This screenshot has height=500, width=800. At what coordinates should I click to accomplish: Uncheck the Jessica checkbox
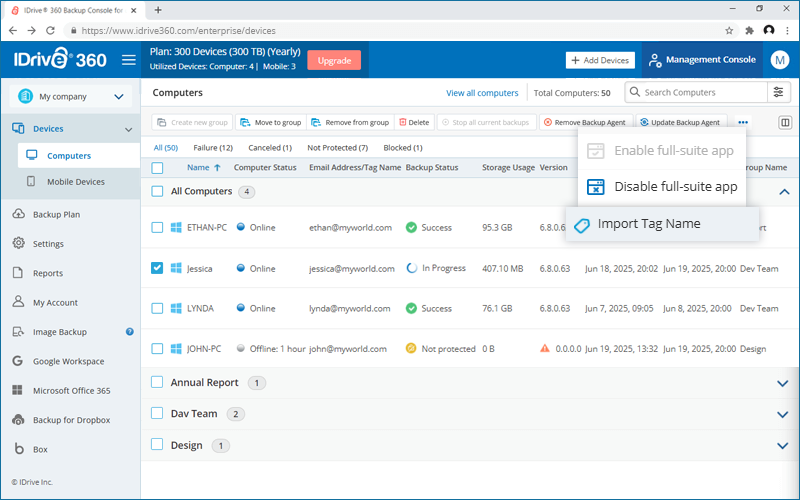157,268
